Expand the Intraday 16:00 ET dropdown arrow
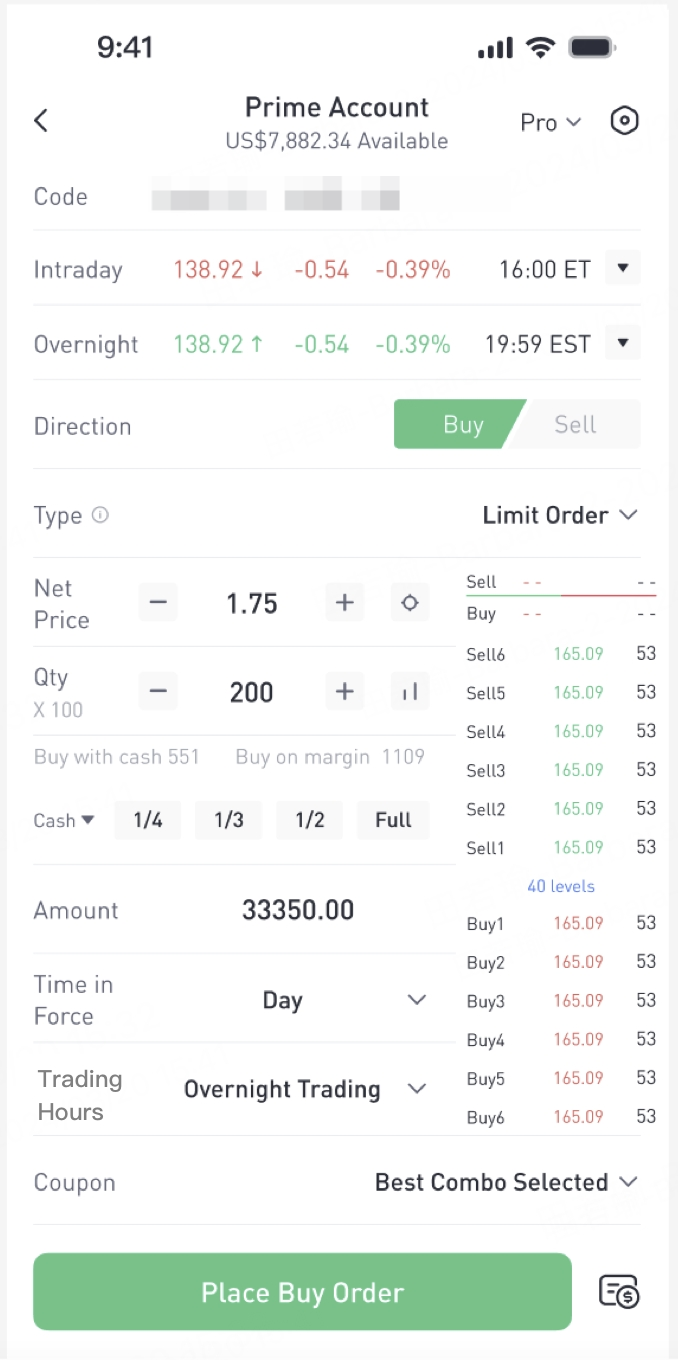The image size is (678, 1360). click(623, 269)
